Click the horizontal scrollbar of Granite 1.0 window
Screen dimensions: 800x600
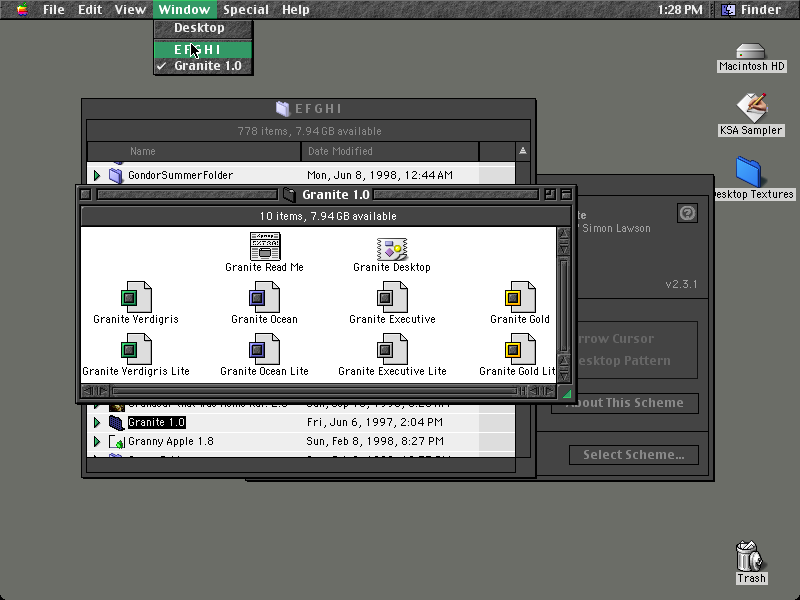tap(319, 391)
